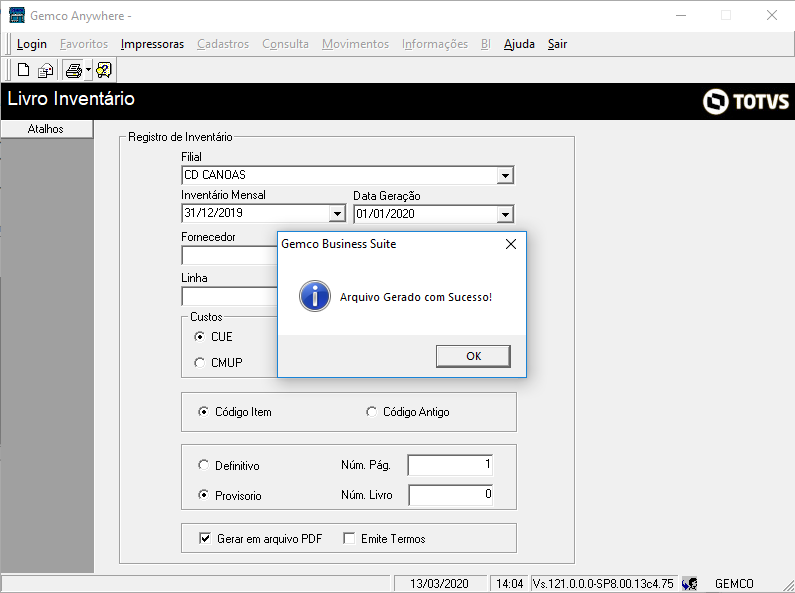
Task: Expand the Data Geração dropdown arrow
Action: coord(505,214)
